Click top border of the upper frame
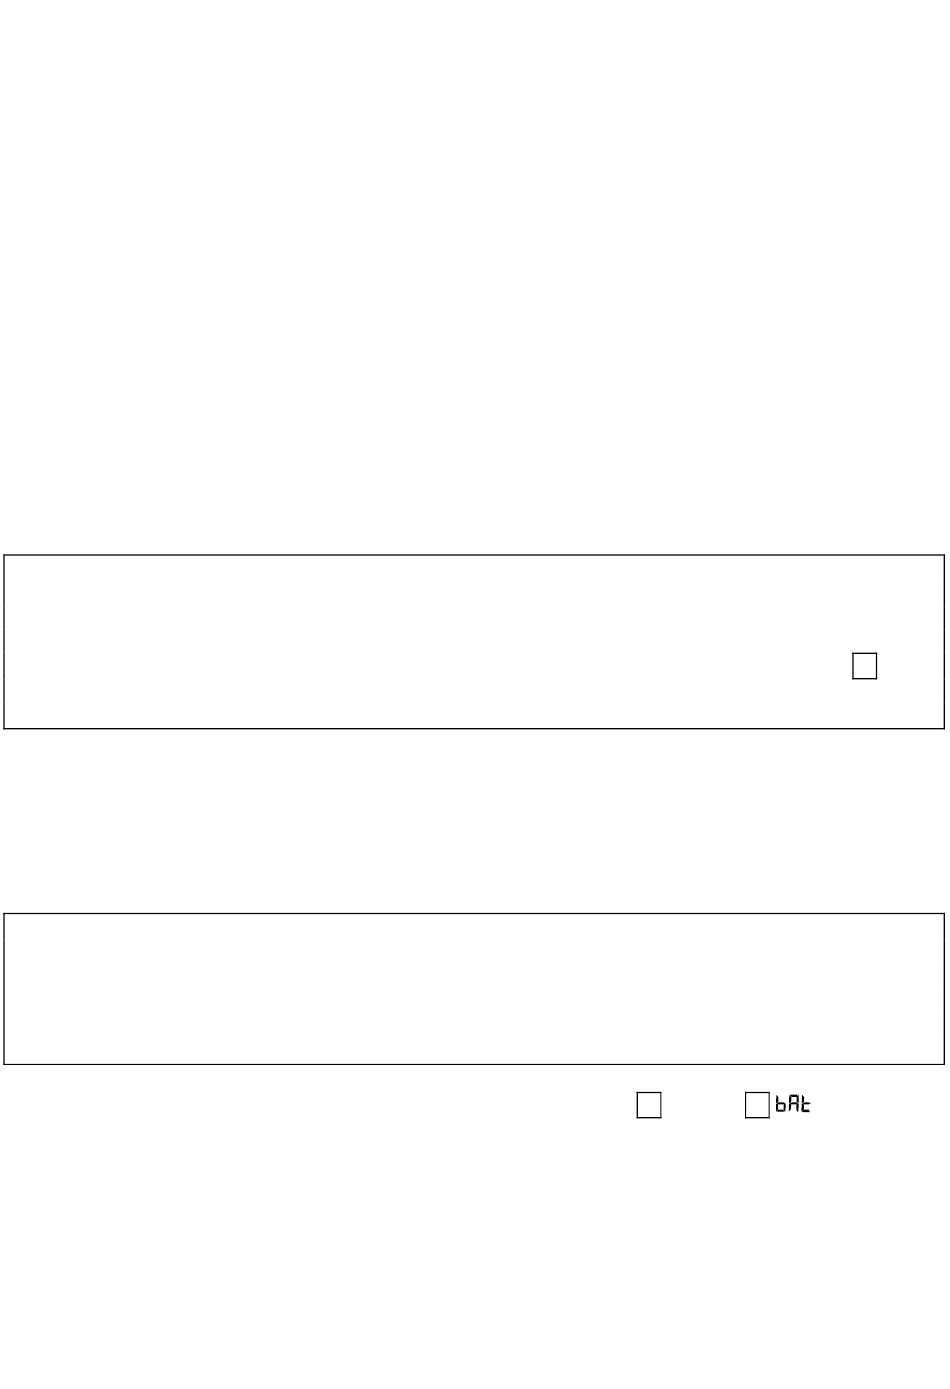Viewport: 950px width, 1389px height. (474, 556)
